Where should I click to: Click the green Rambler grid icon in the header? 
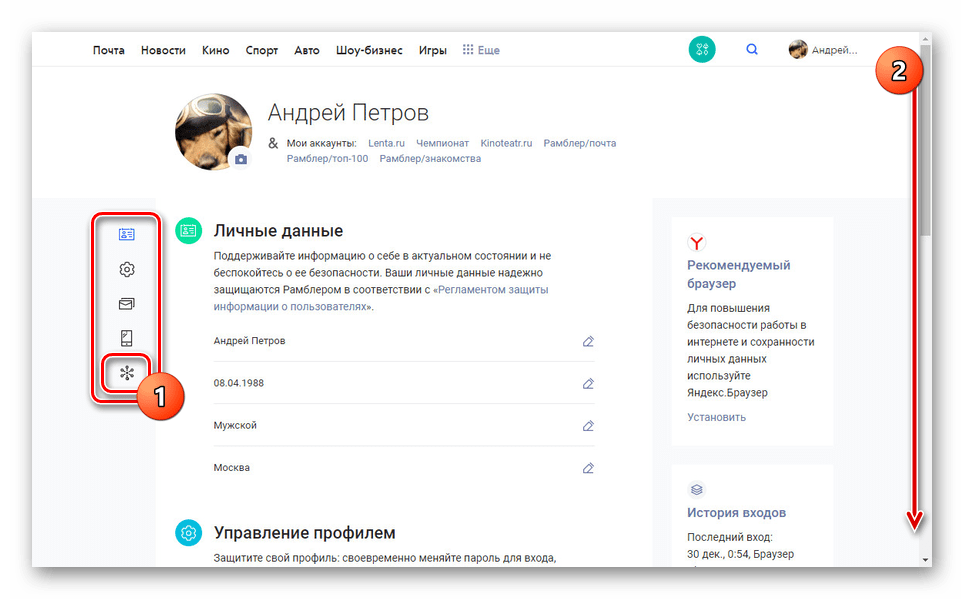click(701, 48)
